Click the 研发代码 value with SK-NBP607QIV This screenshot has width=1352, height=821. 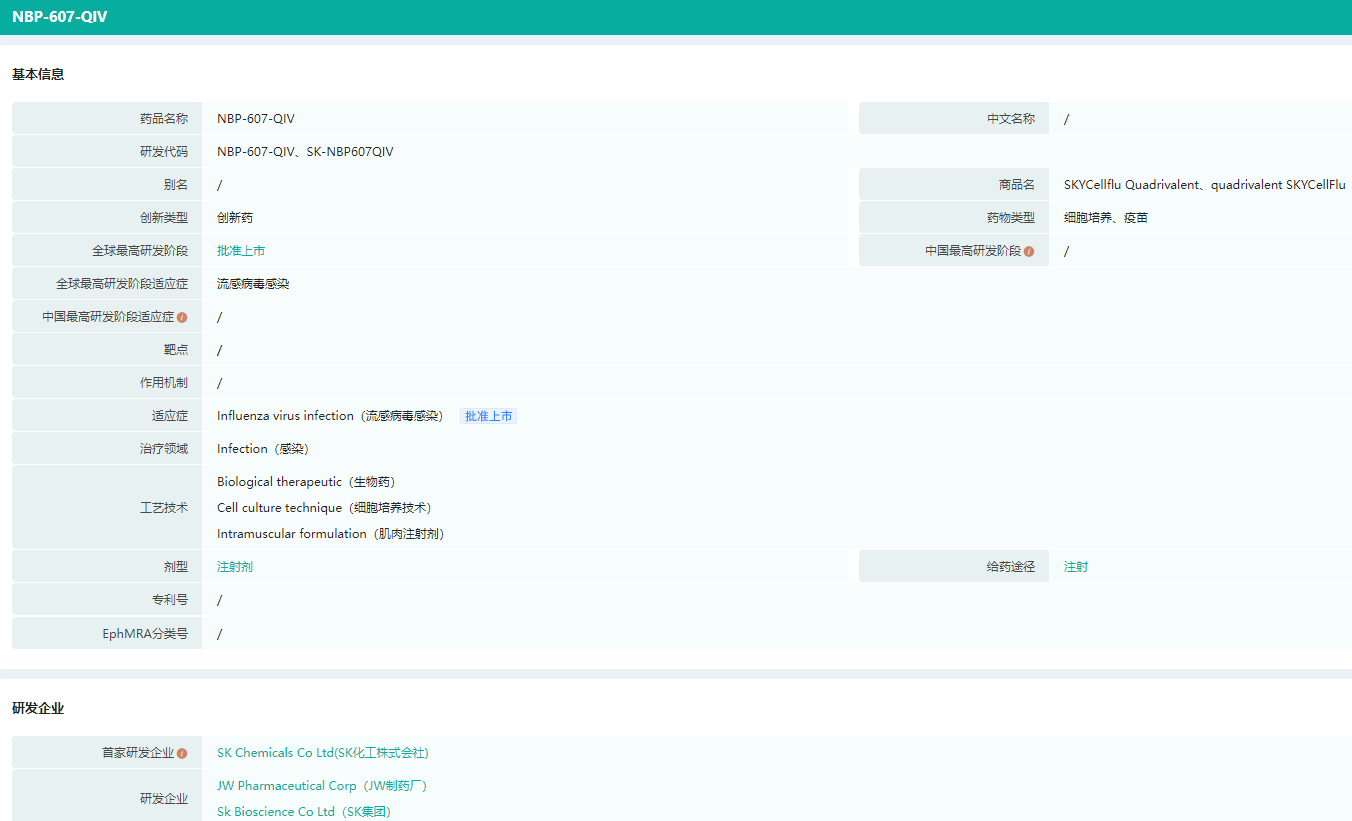[305, 152]
